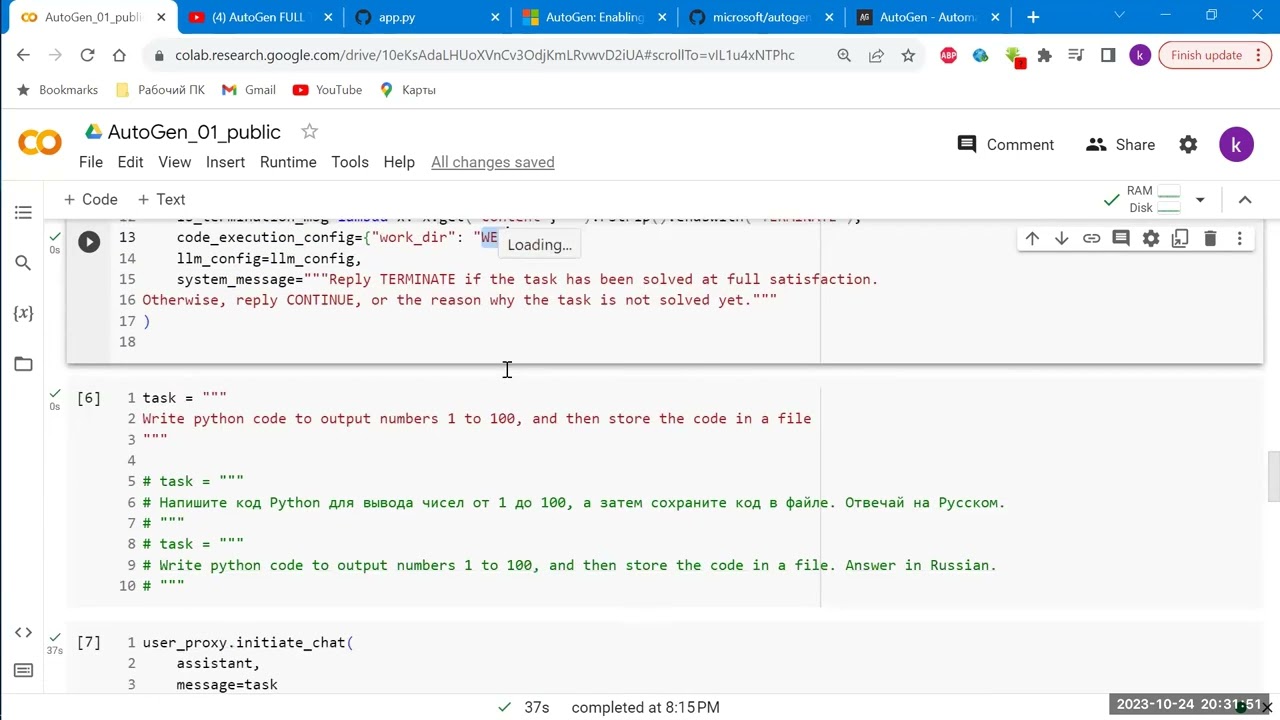Open the Edit menu
The image size is (1280, 720).
pyautogui.click(x=131, y=162)
